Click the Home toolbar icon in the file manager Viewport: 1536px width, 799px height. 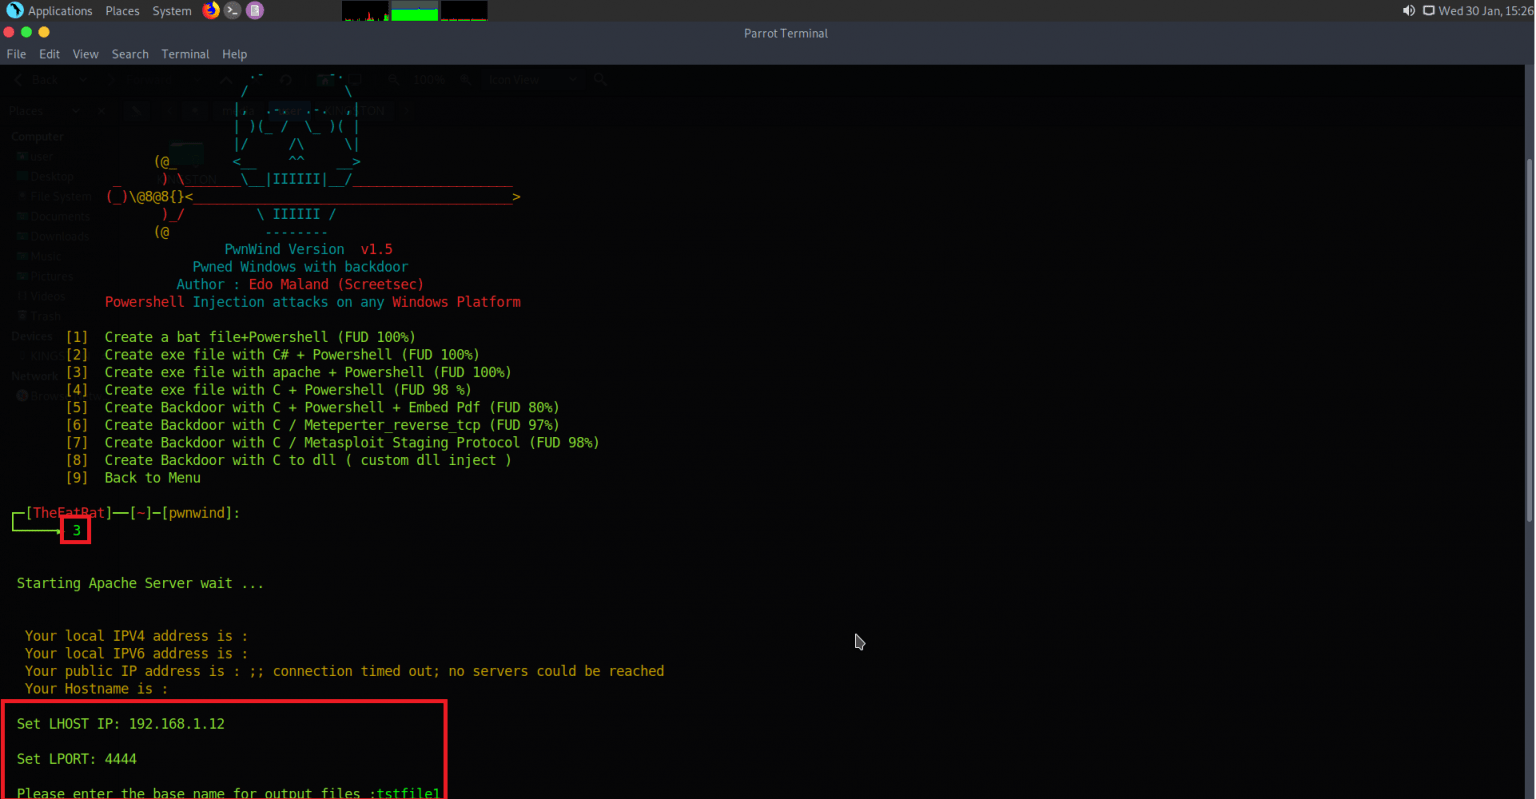tap(326, 80)
